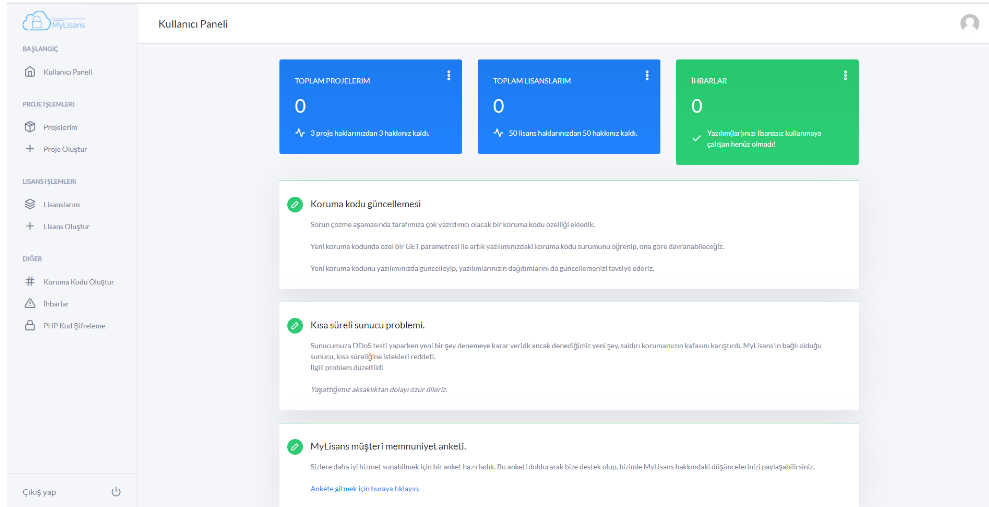Click the 'BAŞLANGIÇ' sidebar section label

(40, 49)
